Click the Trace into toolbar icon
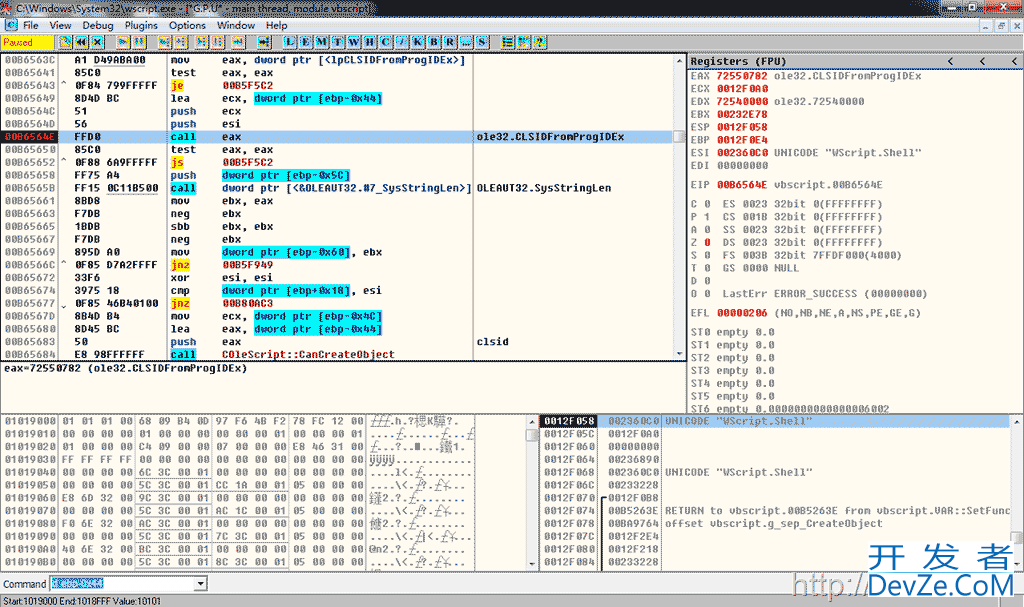 (202, 42)
